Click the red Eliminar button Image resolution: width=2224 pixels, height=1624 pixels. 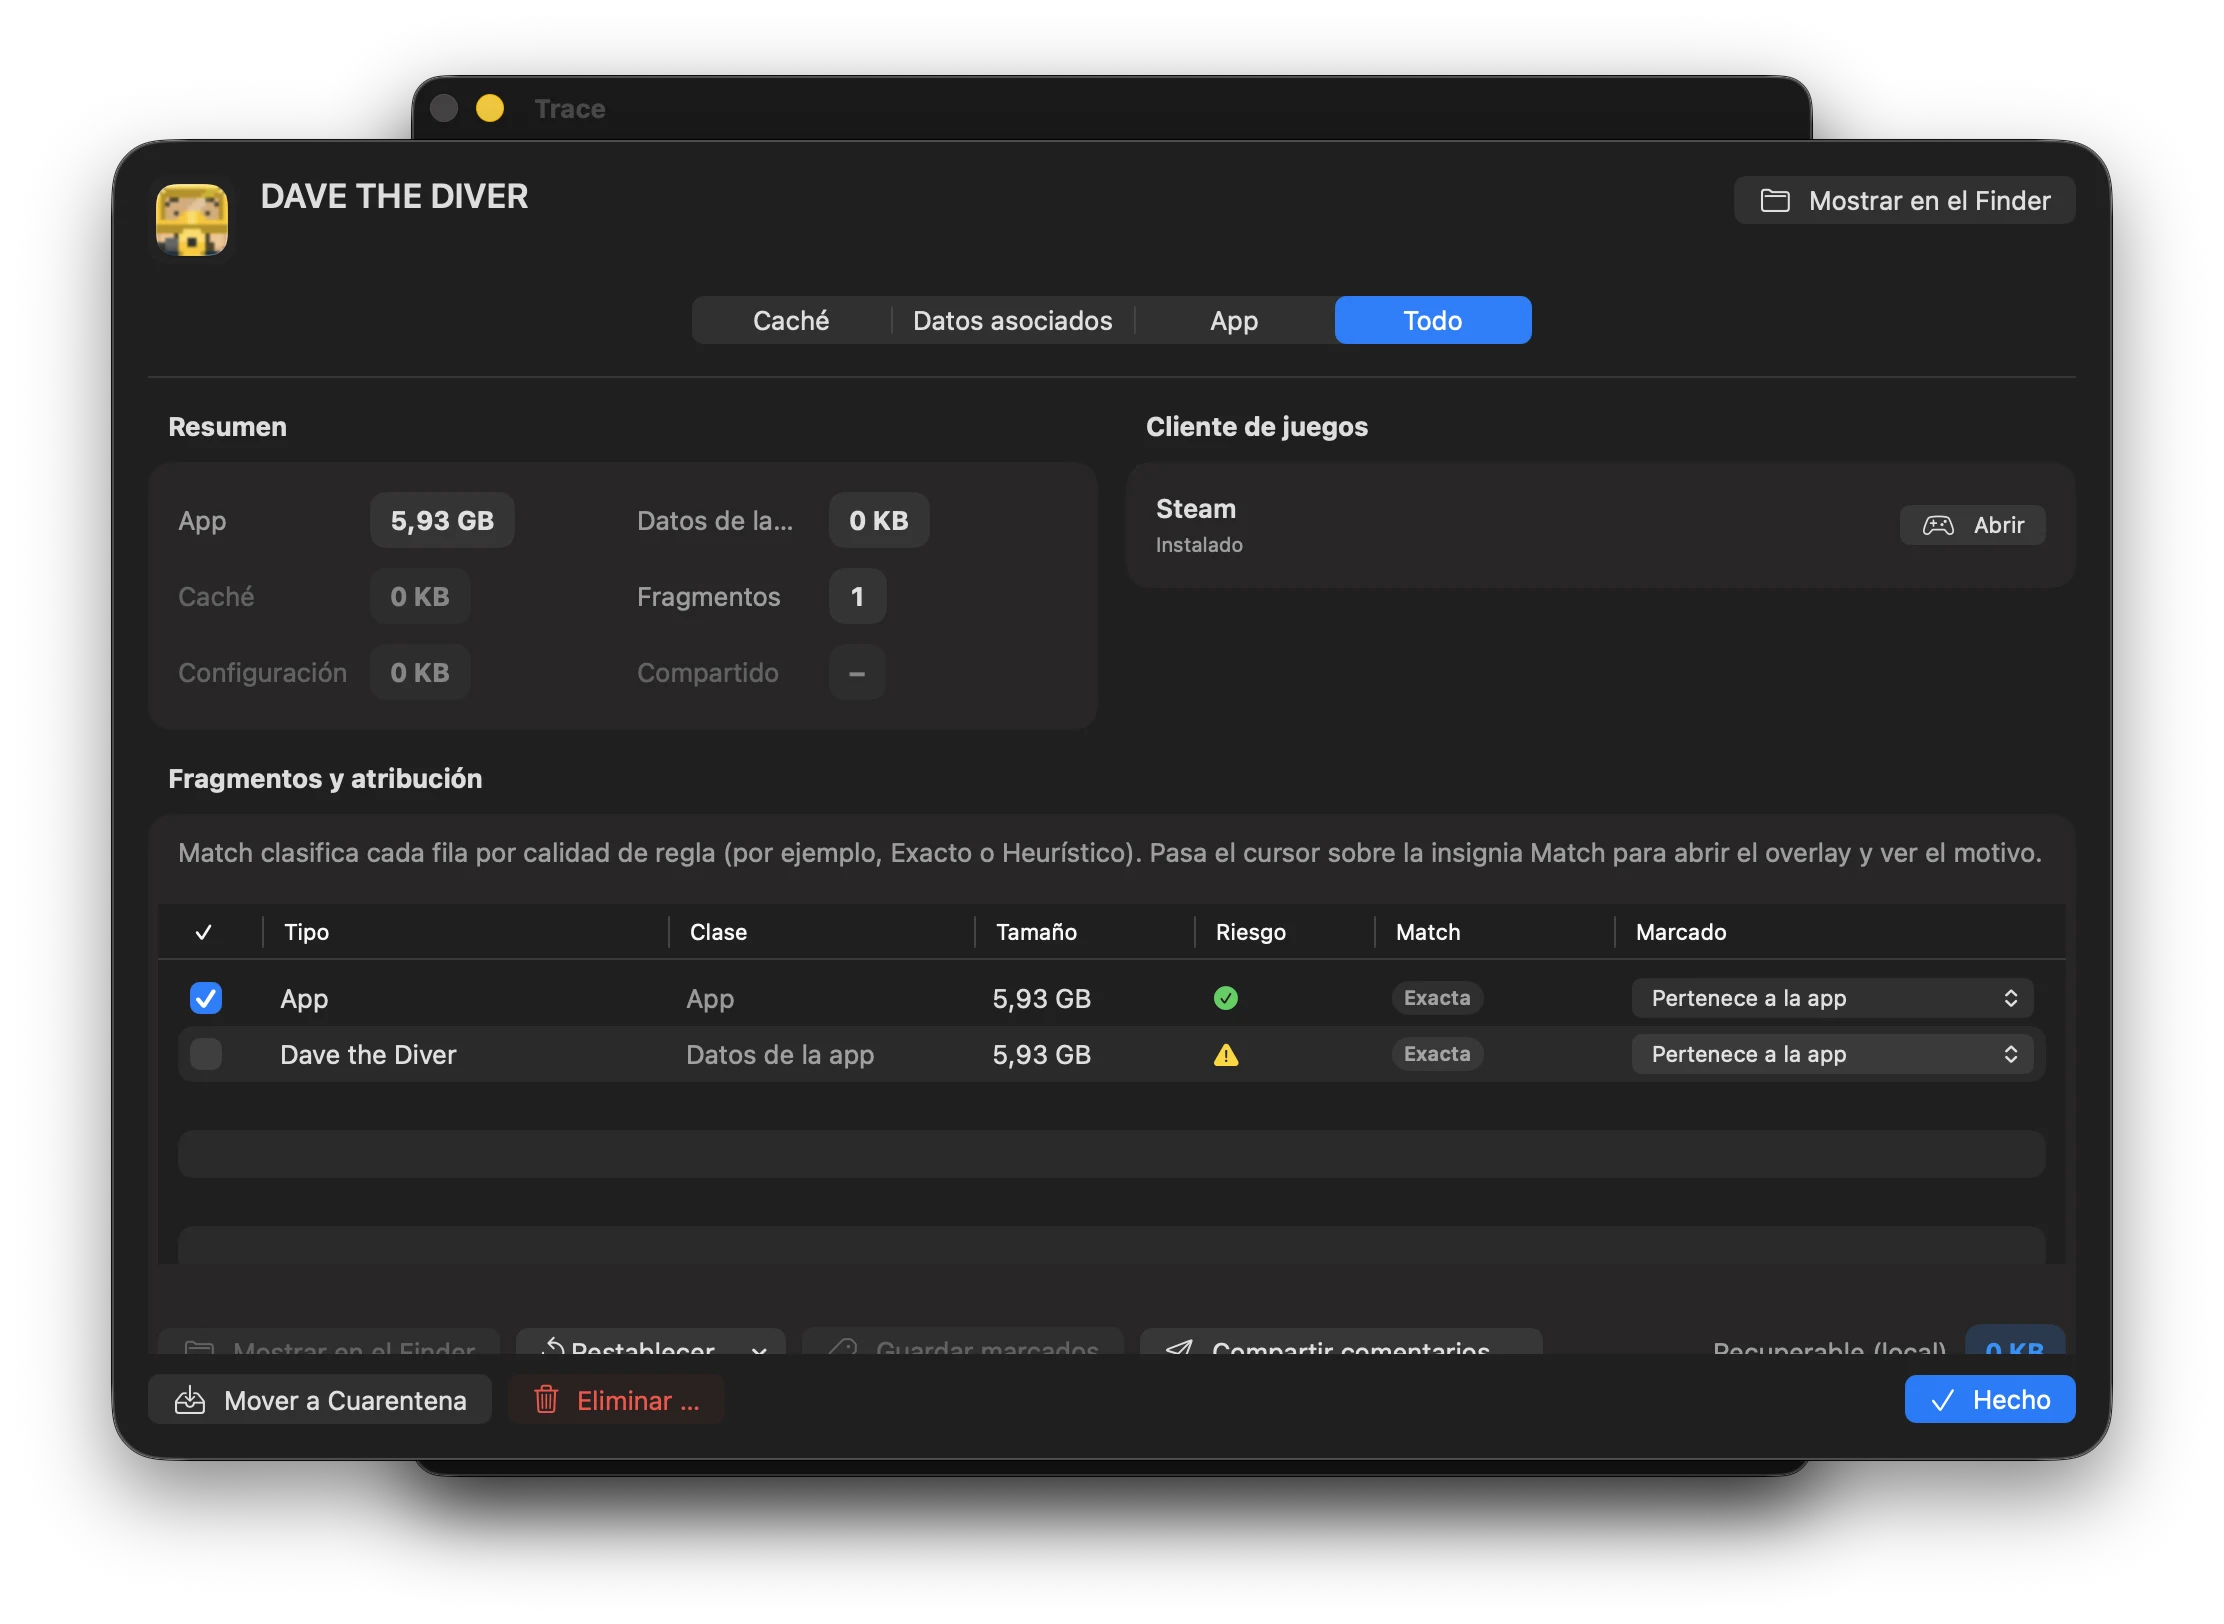click(616, 1400)
